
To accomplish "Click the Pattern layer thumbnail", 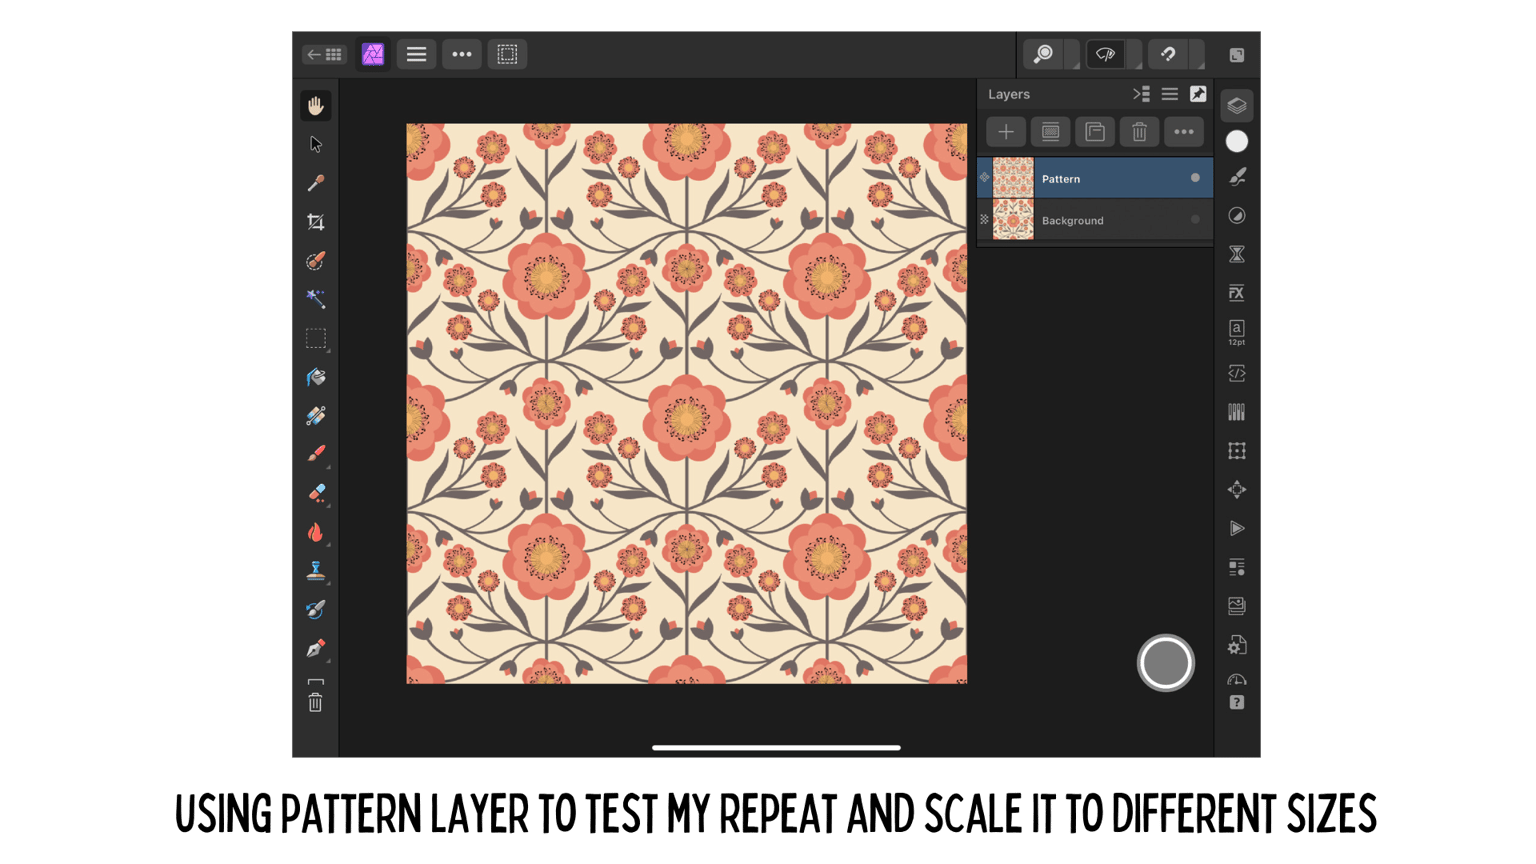I will (1013, 178).
